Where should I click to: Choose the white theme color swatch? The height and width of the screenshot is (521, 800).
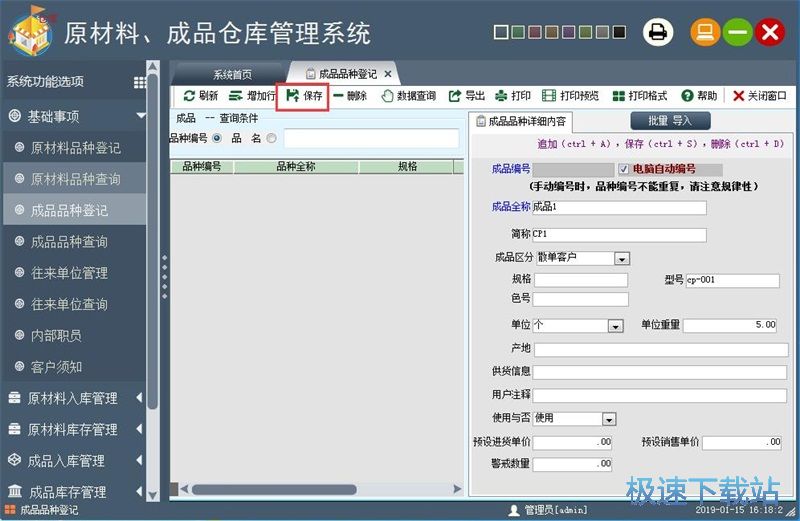pos(502,32)
